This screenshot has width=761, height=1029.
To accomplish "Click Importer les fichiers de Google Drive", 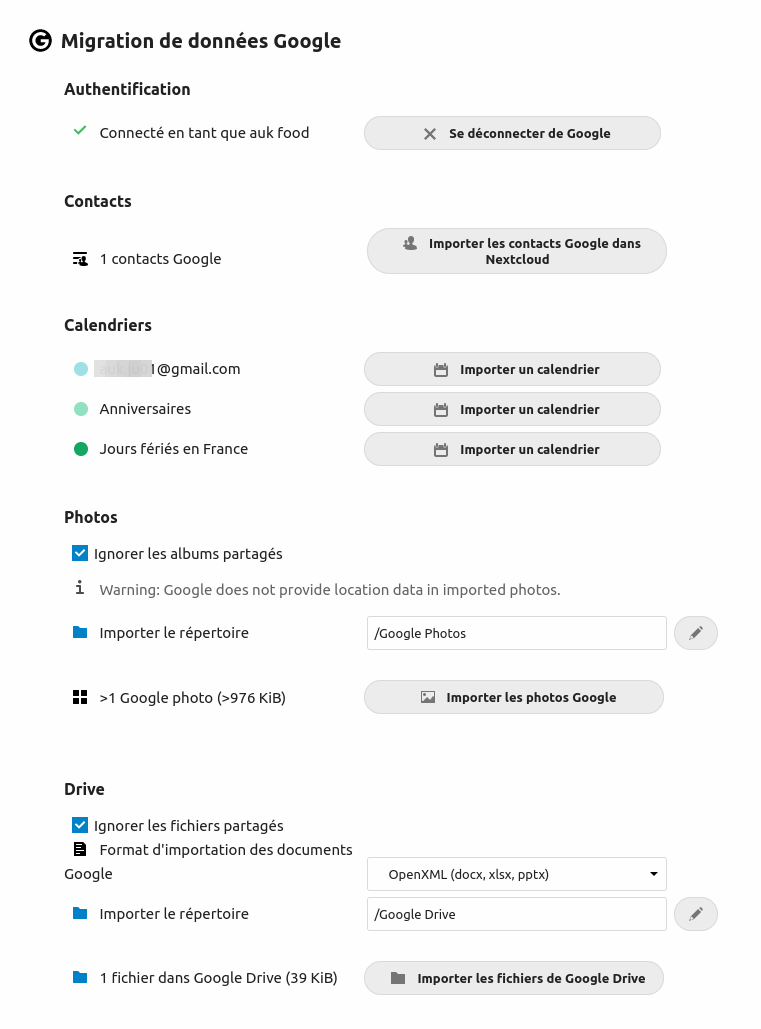I will point(514,978).
